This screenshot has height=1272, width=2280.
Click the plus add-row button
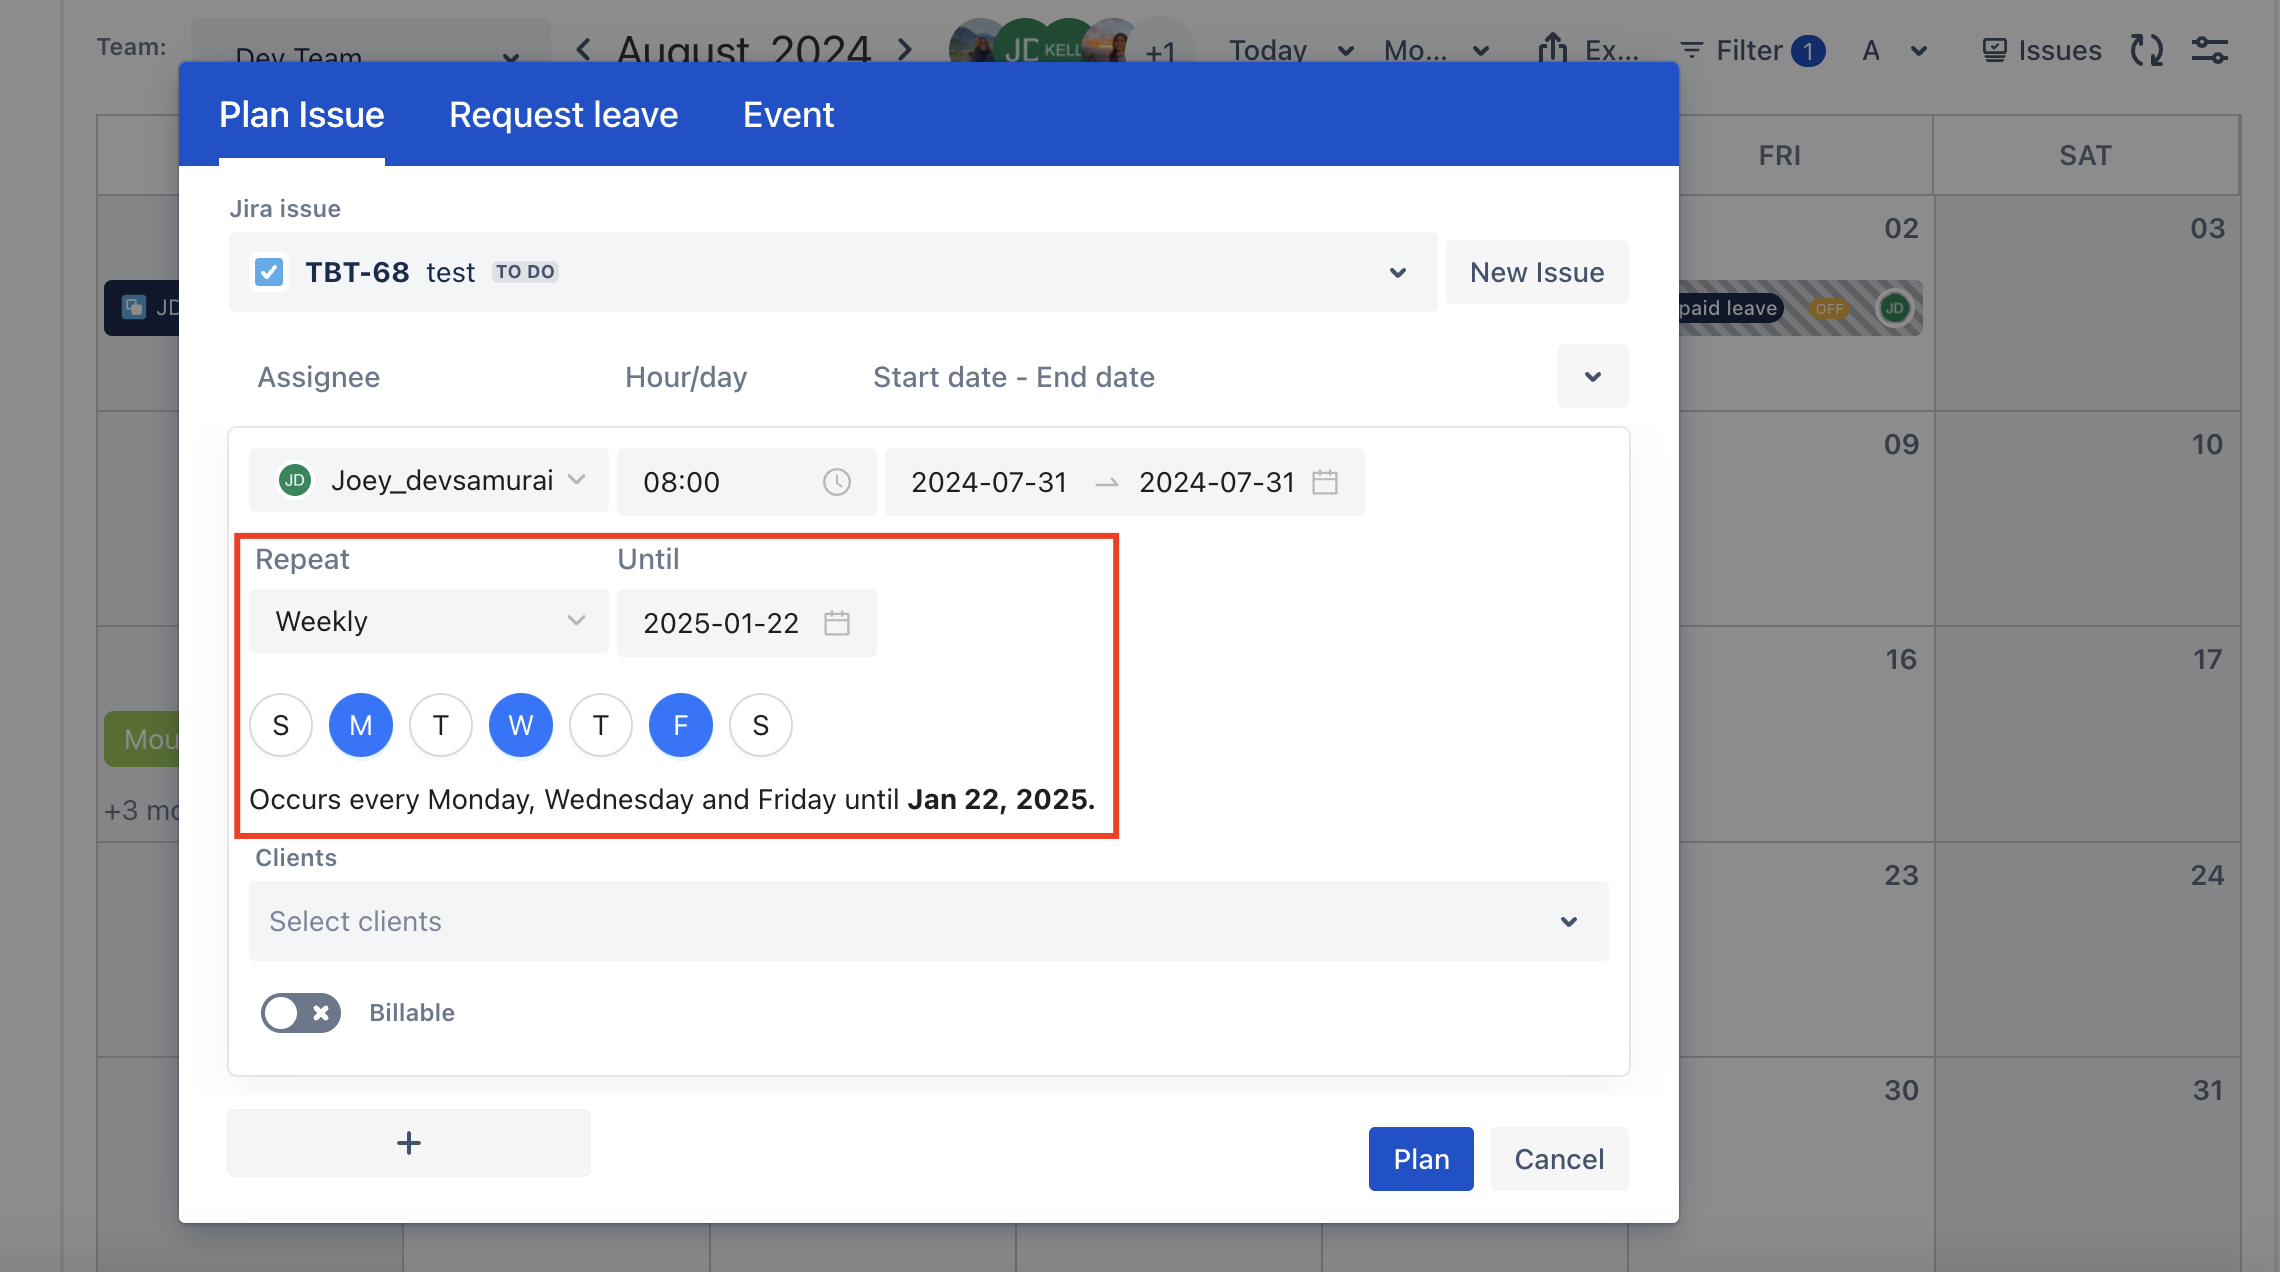pos(408,1142)
